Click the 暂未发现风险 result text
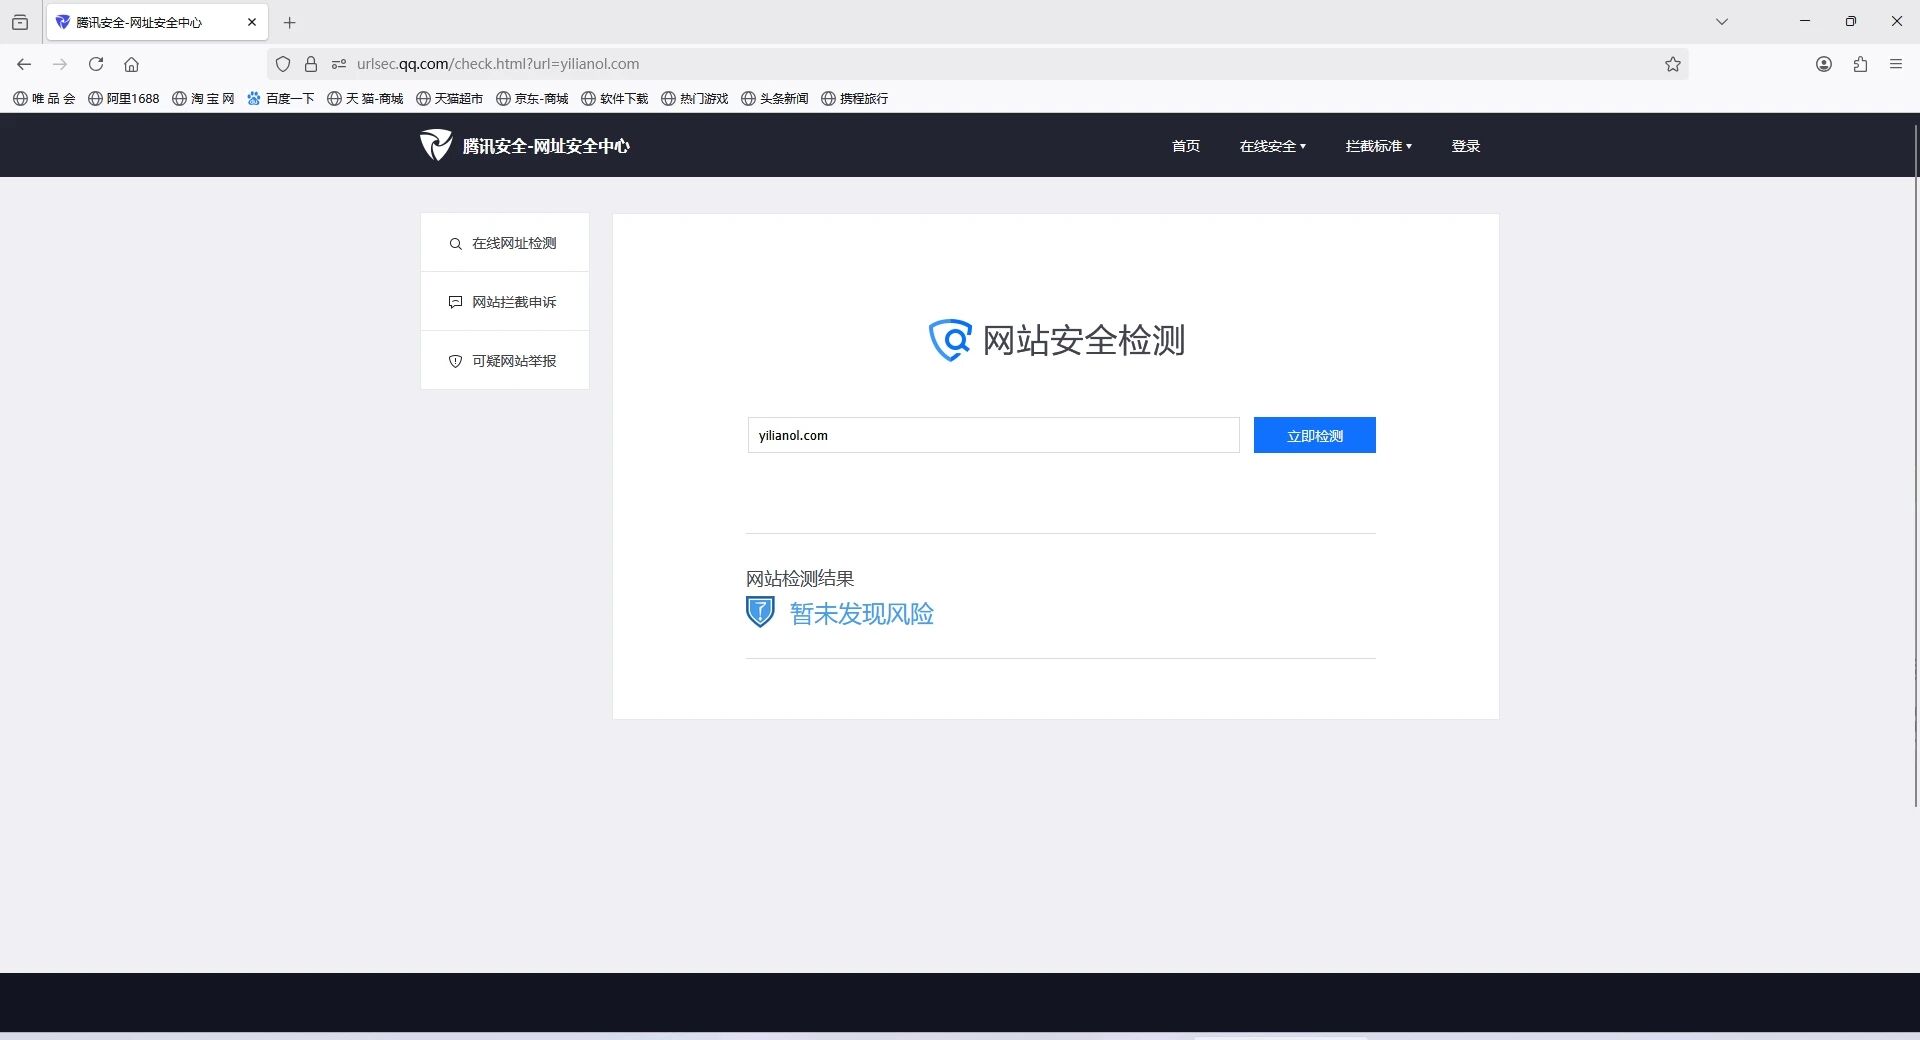 tap(862, 613)
